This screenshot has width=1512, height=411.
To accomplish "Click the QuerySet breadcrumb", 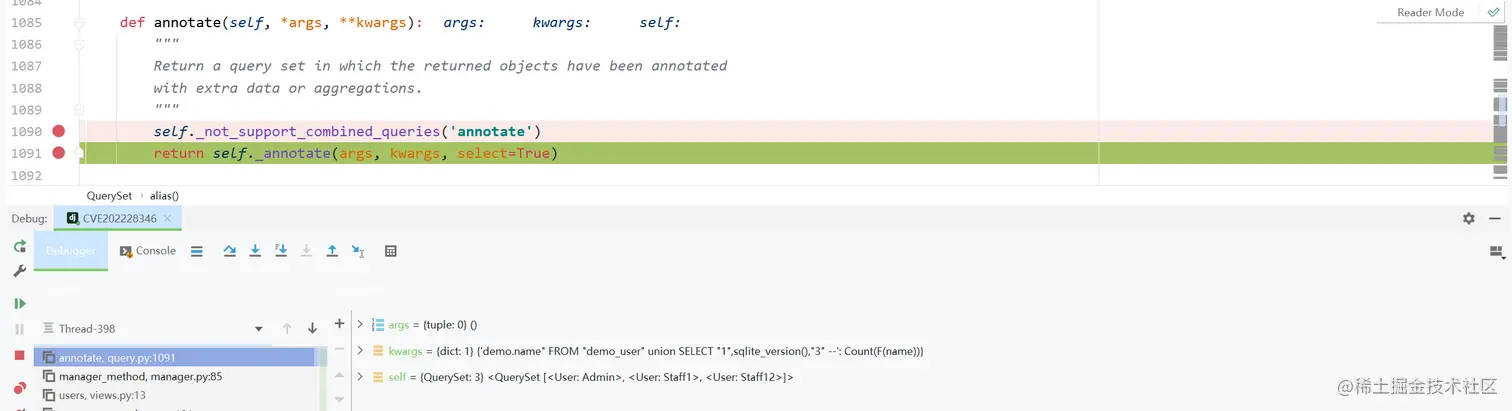I will [109, 196].
